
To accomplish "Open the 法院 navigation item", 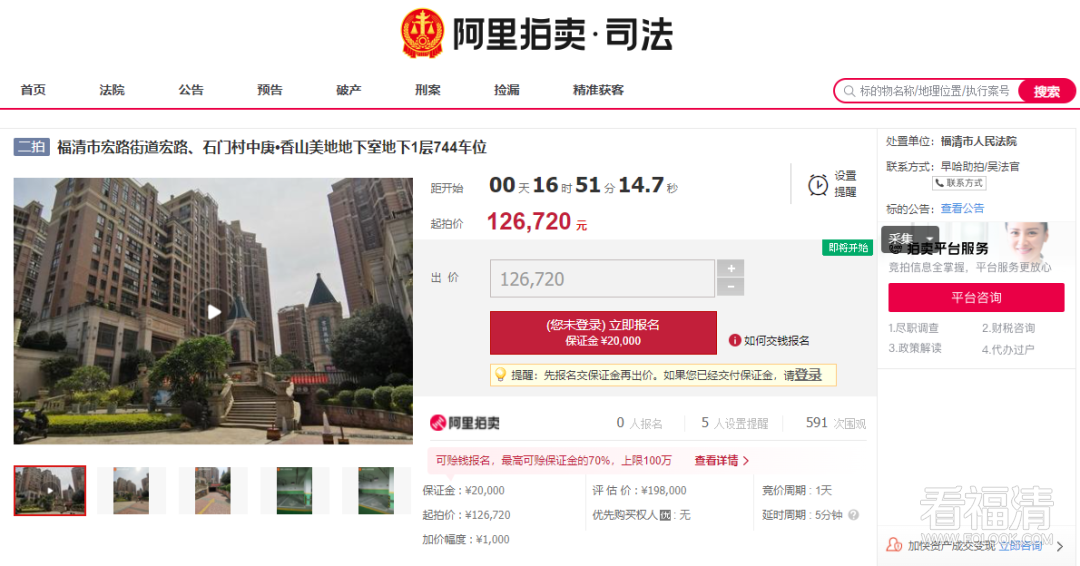I will [112, 90].
